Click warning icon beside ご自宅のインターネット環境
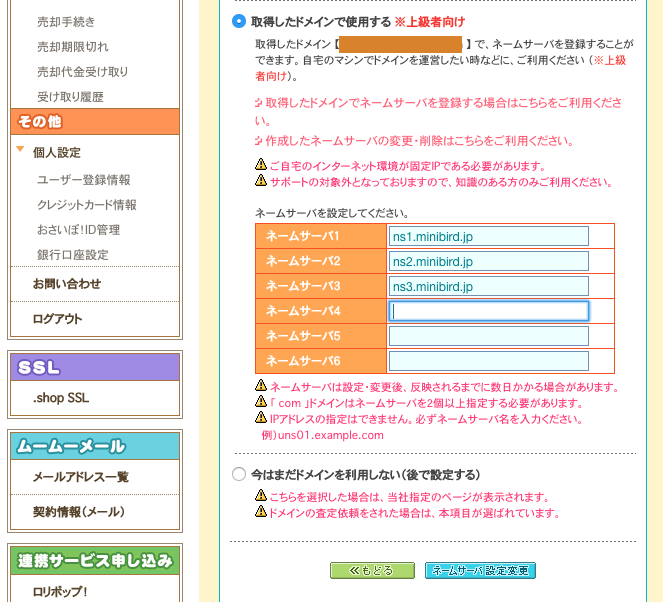Viewport: 663px width, 602px height. (261, 164)
